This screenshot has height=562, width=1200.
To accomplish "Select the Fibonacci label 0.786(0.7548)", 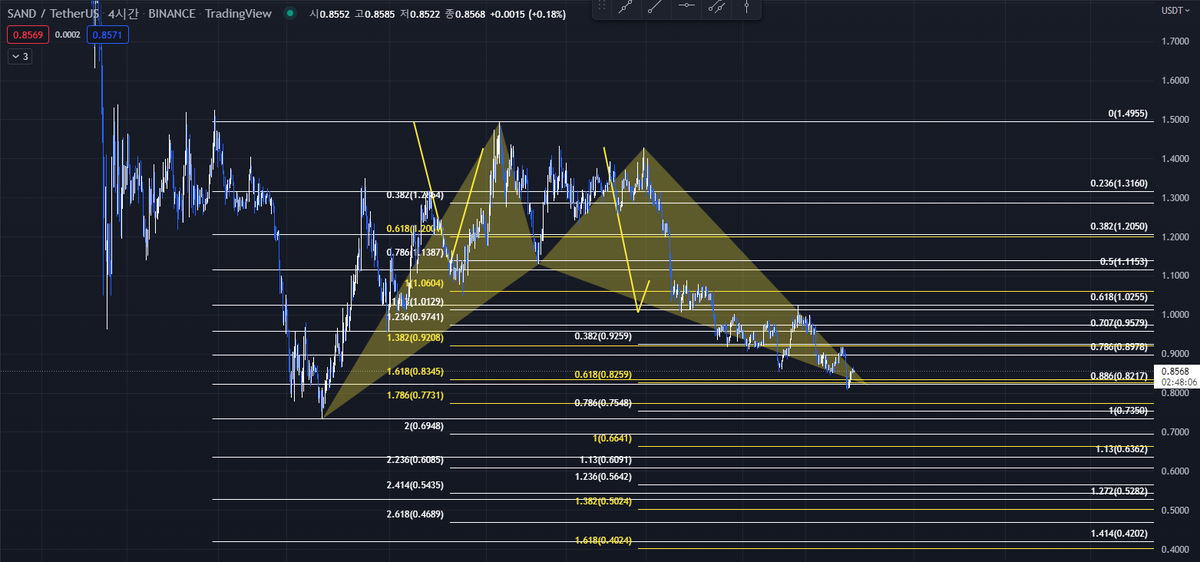I will tap(603, 402).
